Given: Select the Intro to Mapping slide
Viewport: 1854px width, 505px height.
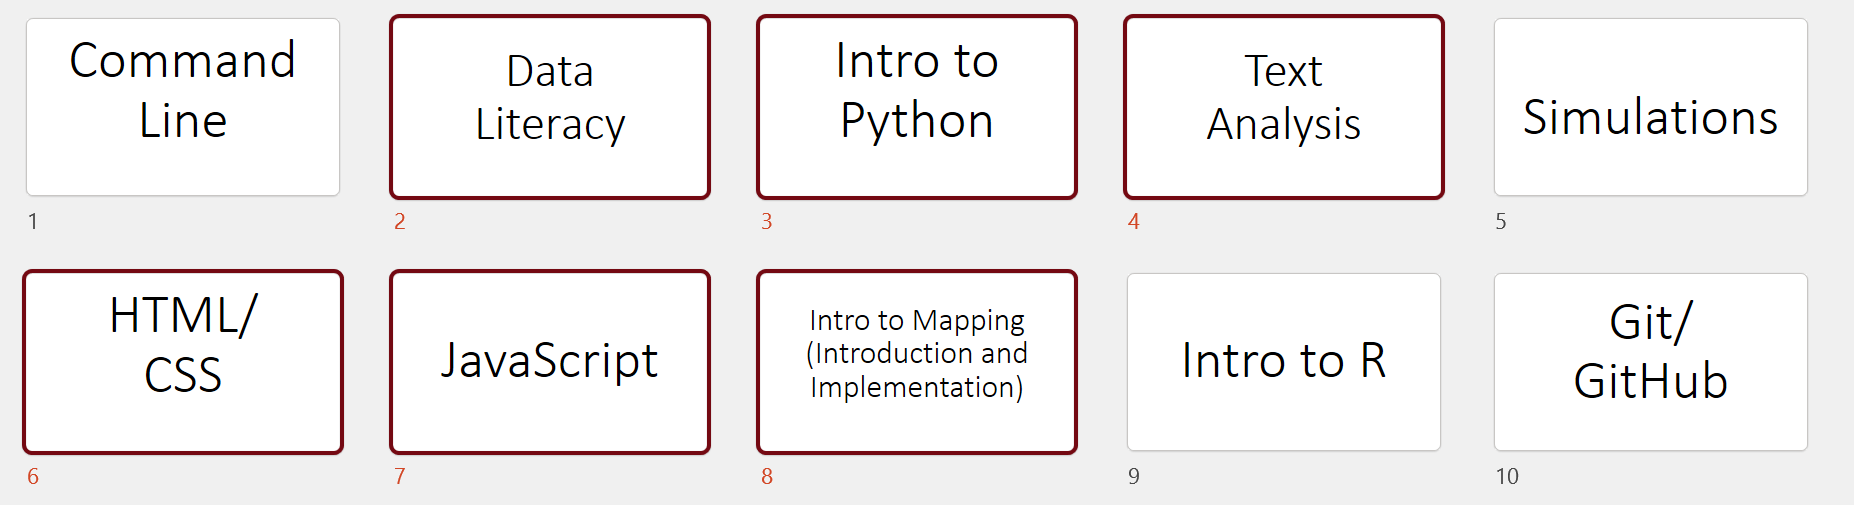Looking at the screenshot, I should tap(917, 362).
